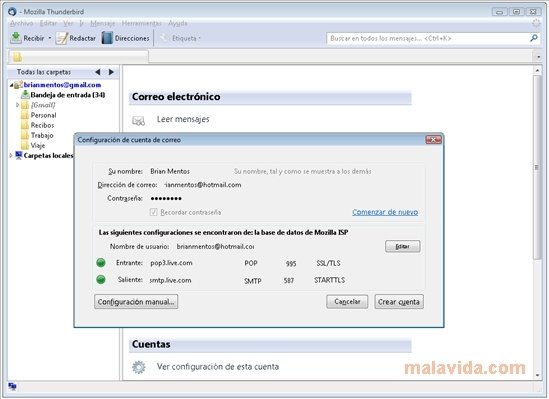Close the Configuración de cuenta dialog

point(433,140)
